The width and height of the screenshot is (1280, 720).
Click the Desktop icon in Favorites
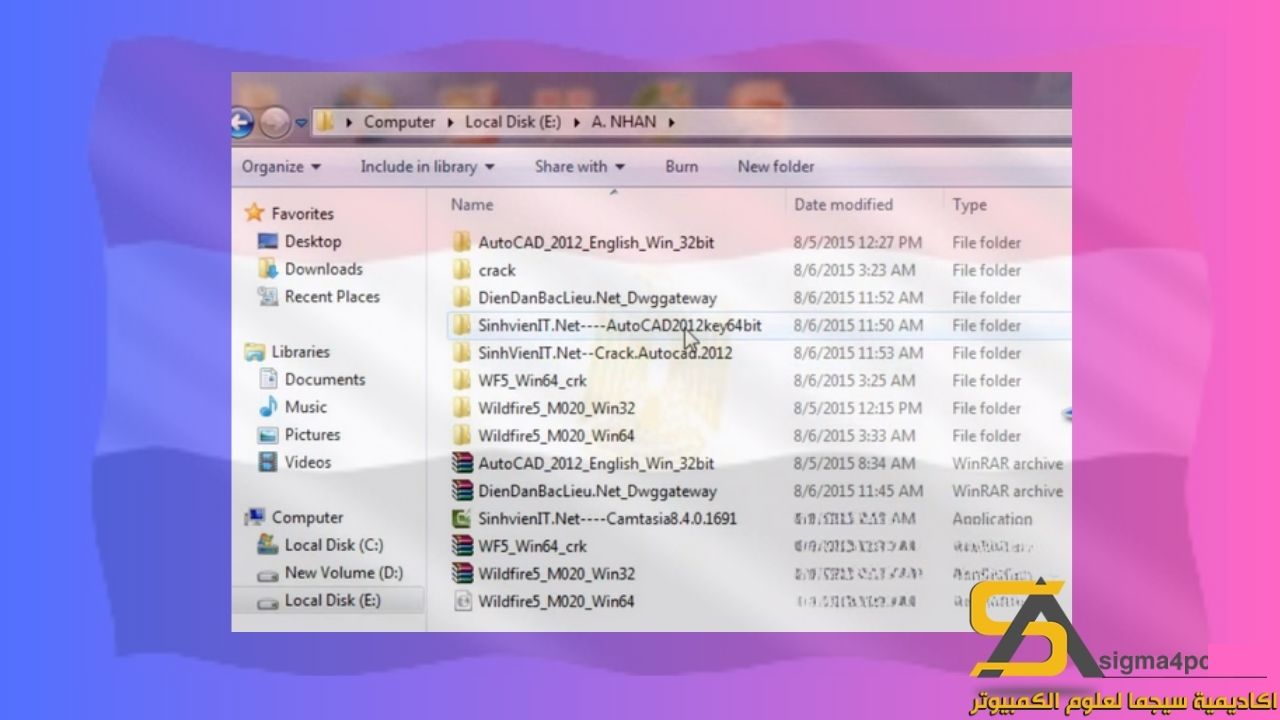(x=267, y=241)
